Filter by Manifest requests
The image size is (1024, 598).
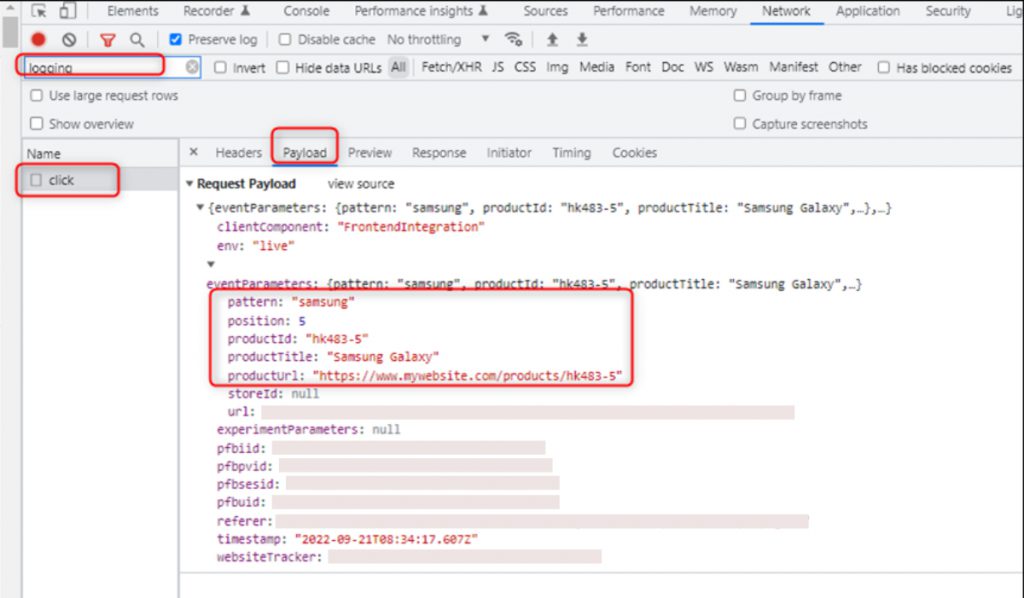point(793,67)
